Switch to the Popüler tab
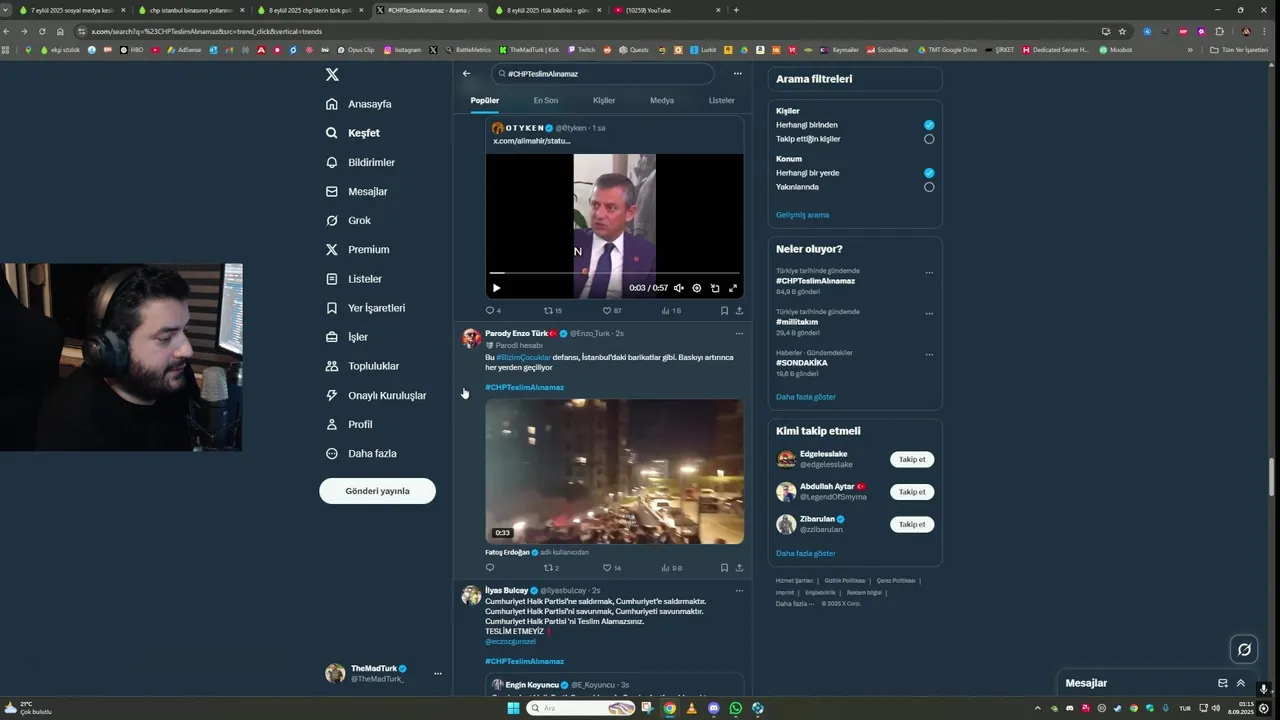The height and width of the screenshot is (720, 1280). coord(485,100)
